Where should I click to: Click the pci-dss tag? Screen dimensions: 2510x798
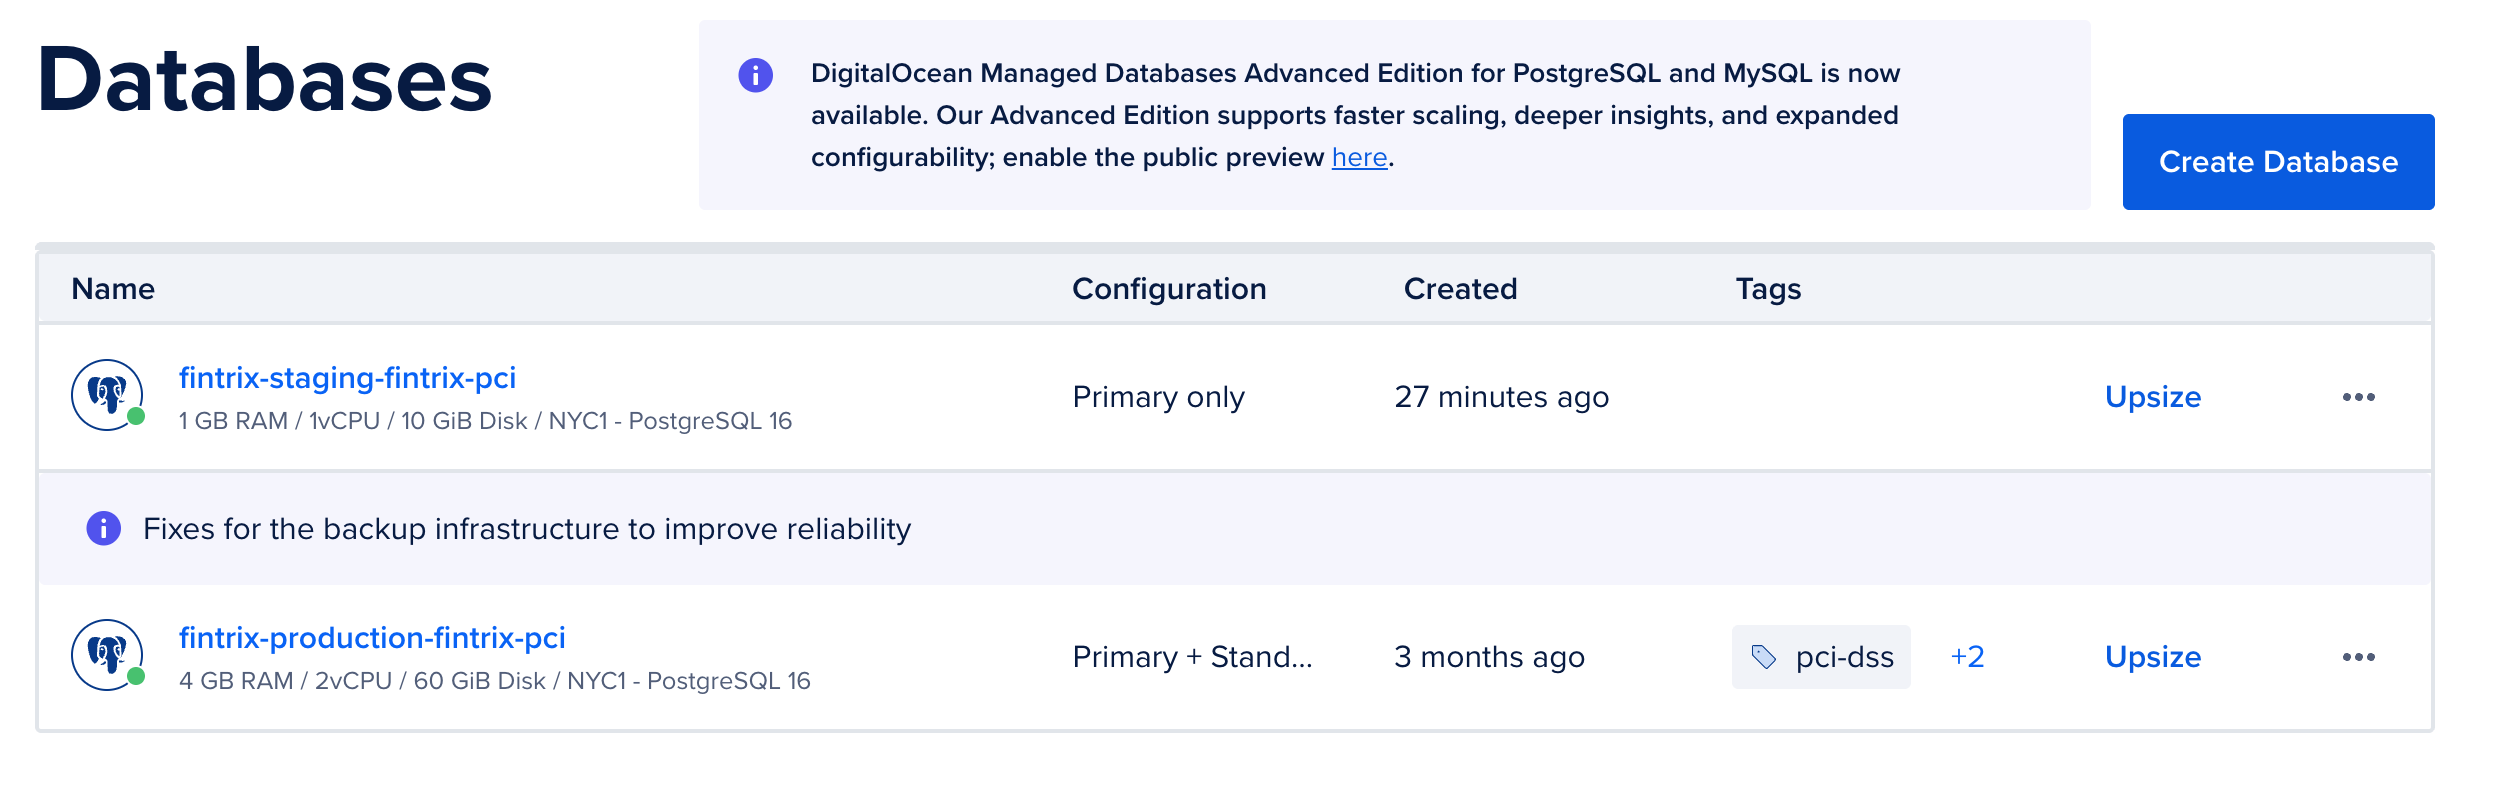click(1821, 657)
